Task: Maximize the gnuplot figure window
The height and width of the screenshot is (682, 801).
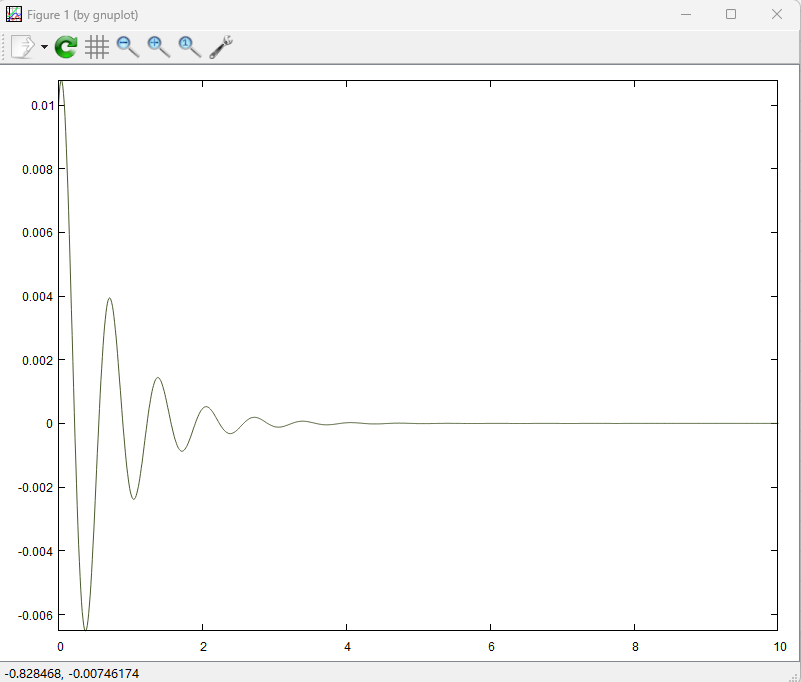Action: click(731, 14)
